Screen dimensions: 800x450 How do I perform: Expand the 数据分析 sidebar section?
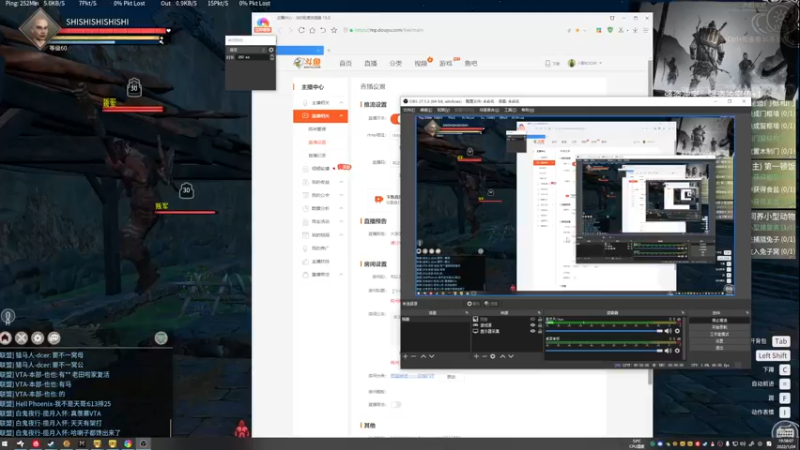(341, 208)
